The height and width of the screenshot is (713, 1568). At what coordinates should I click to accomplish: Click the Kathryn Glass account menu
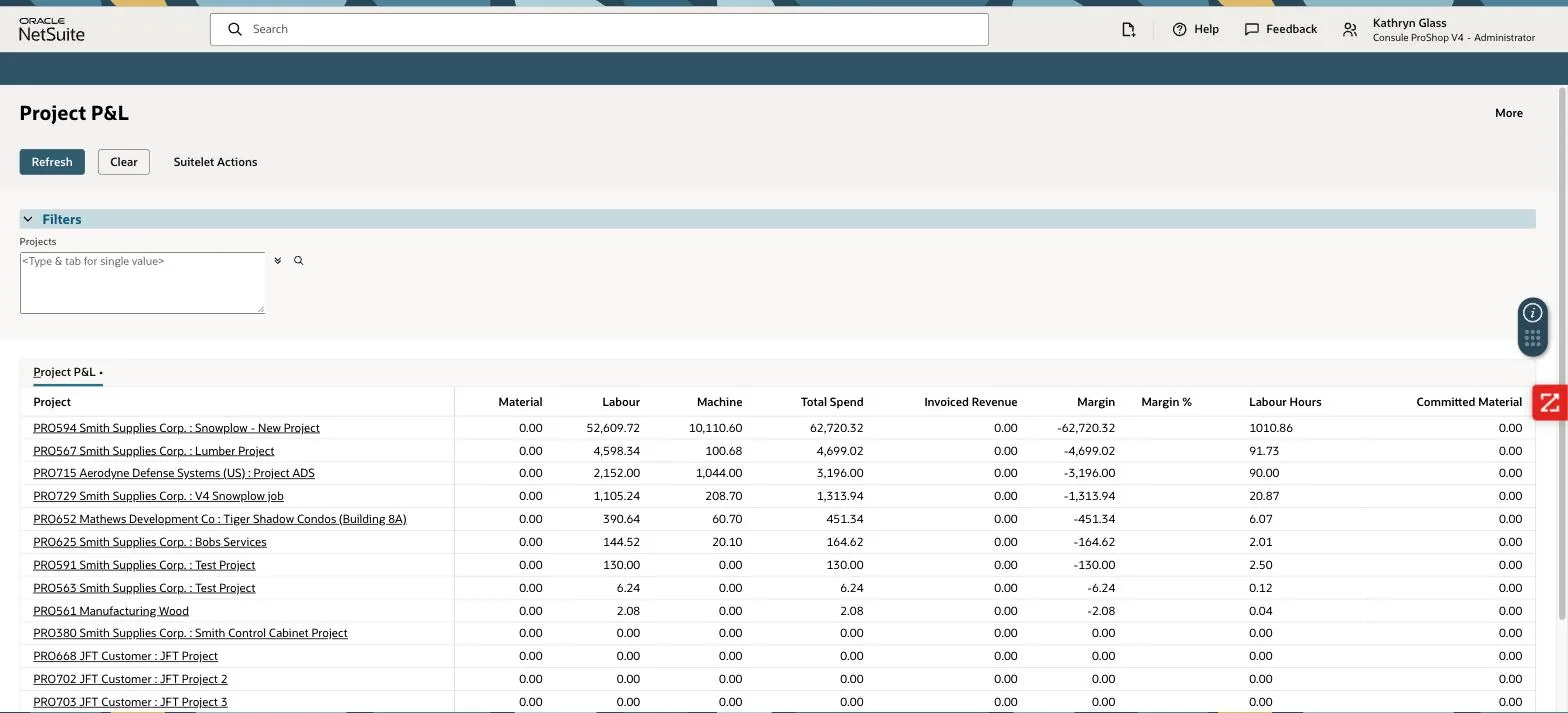click(x=1453, y=30)
